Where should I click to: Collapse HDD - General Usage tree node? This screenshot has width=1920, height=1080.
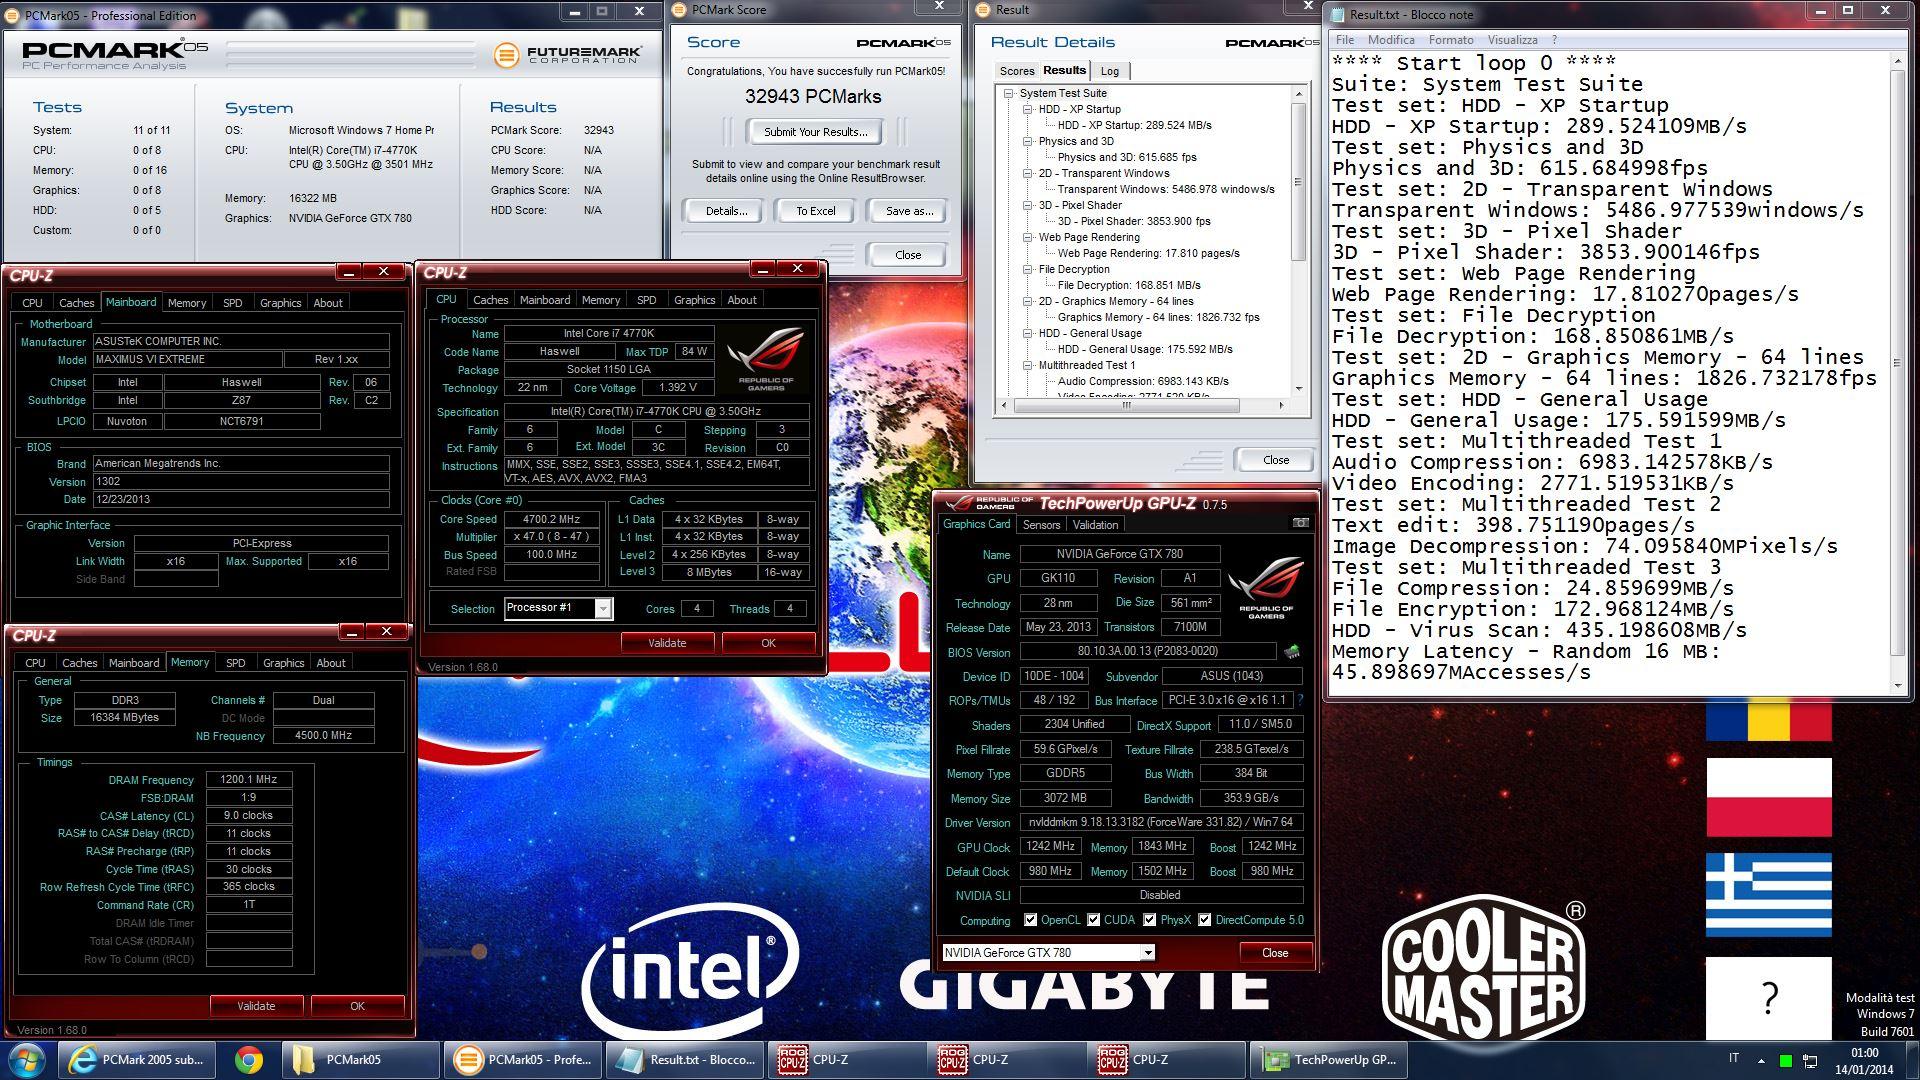coord(1027,333)
